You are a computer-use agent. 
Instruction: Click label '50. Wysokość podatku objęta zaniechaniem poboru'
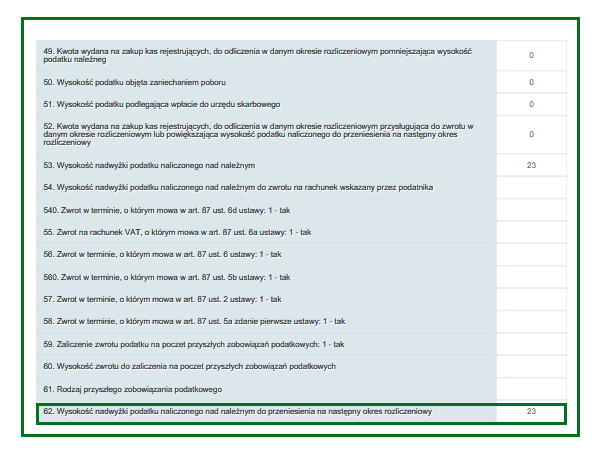(134, 82)
